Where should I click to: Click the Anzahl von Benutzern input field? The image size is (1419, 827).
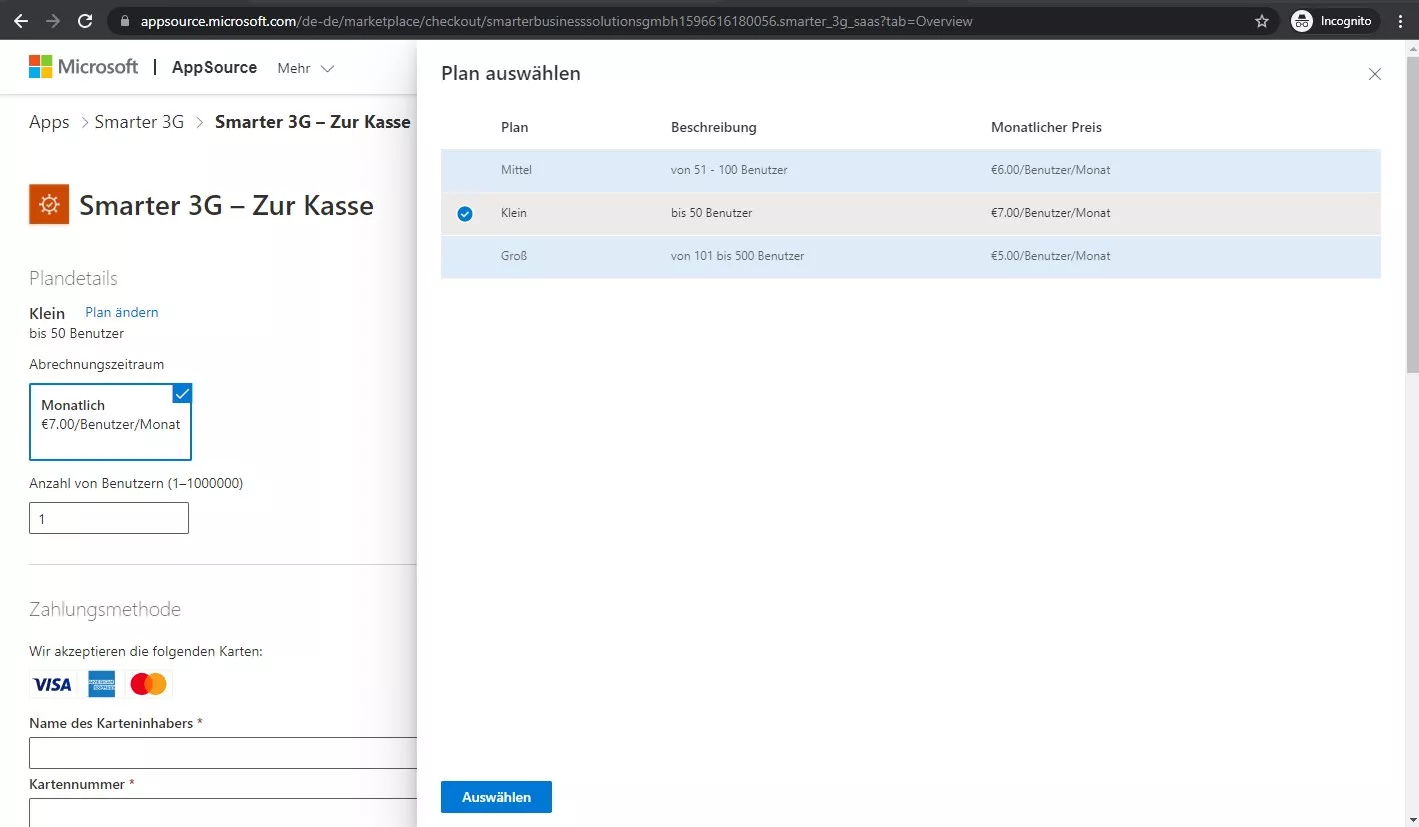[x=108, y=517]
